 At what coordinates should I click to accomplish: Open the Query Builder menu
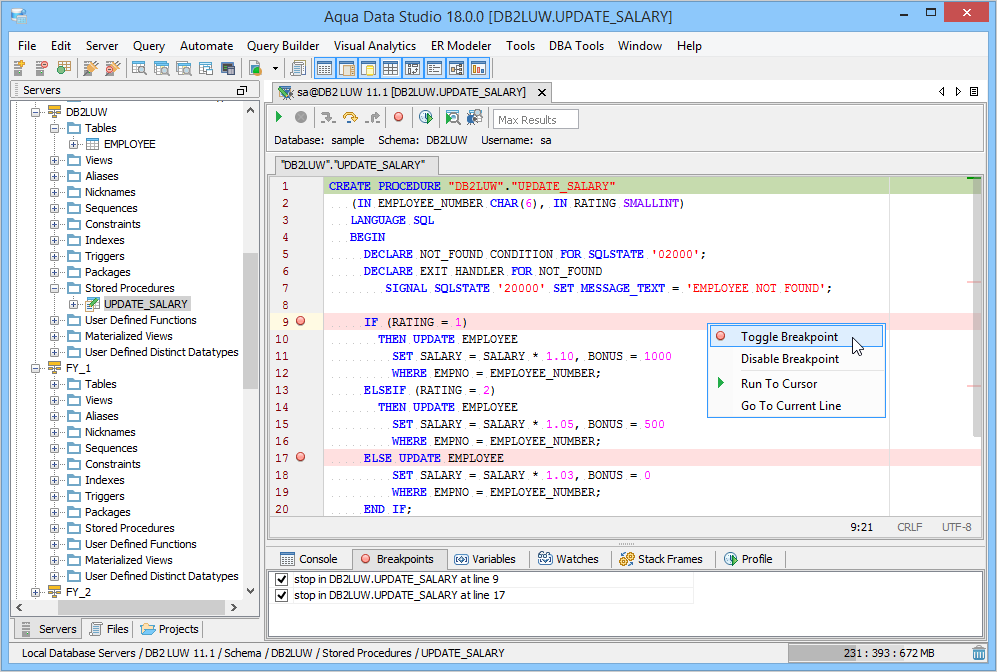click(283, 46)
